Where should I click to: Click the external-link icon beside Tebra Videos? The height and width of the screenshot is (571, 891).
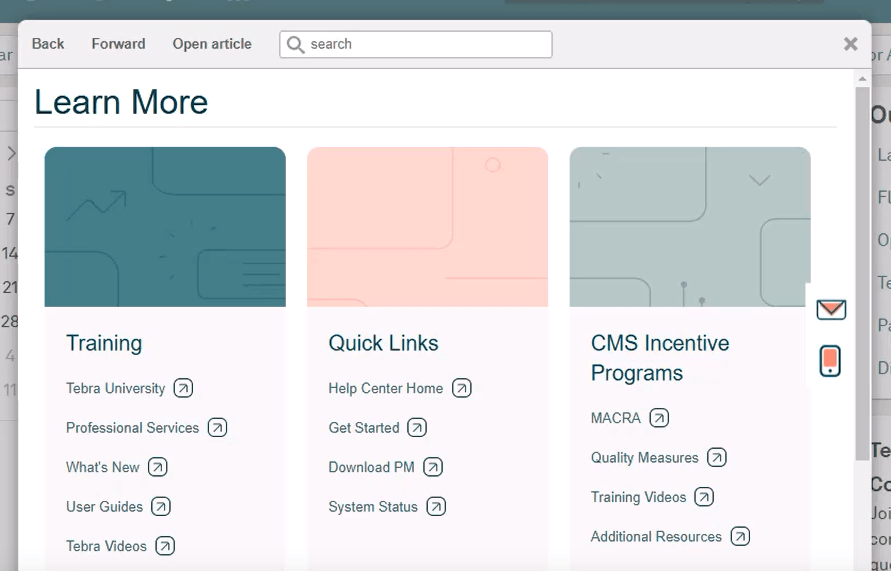coord(165,546)
